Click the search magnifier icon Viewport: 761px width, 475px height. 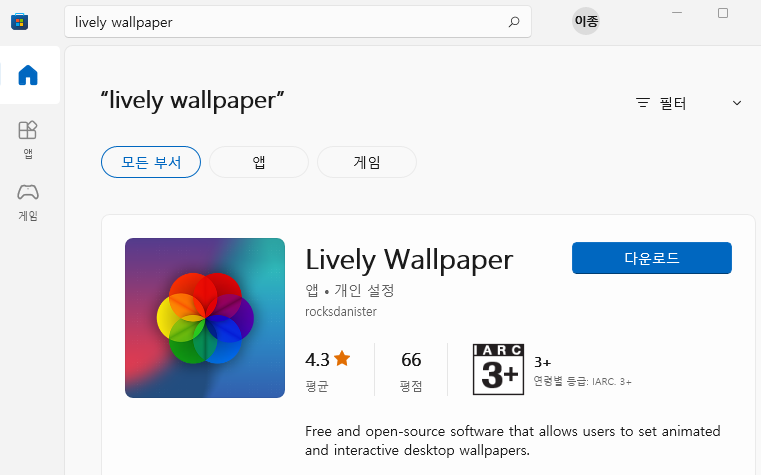click(x=514, y=22)
